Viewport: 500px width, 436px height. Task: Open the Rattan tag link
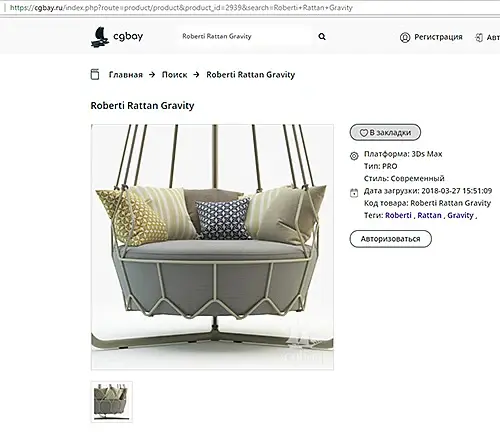pyautogui.click(x=429, y=215)
